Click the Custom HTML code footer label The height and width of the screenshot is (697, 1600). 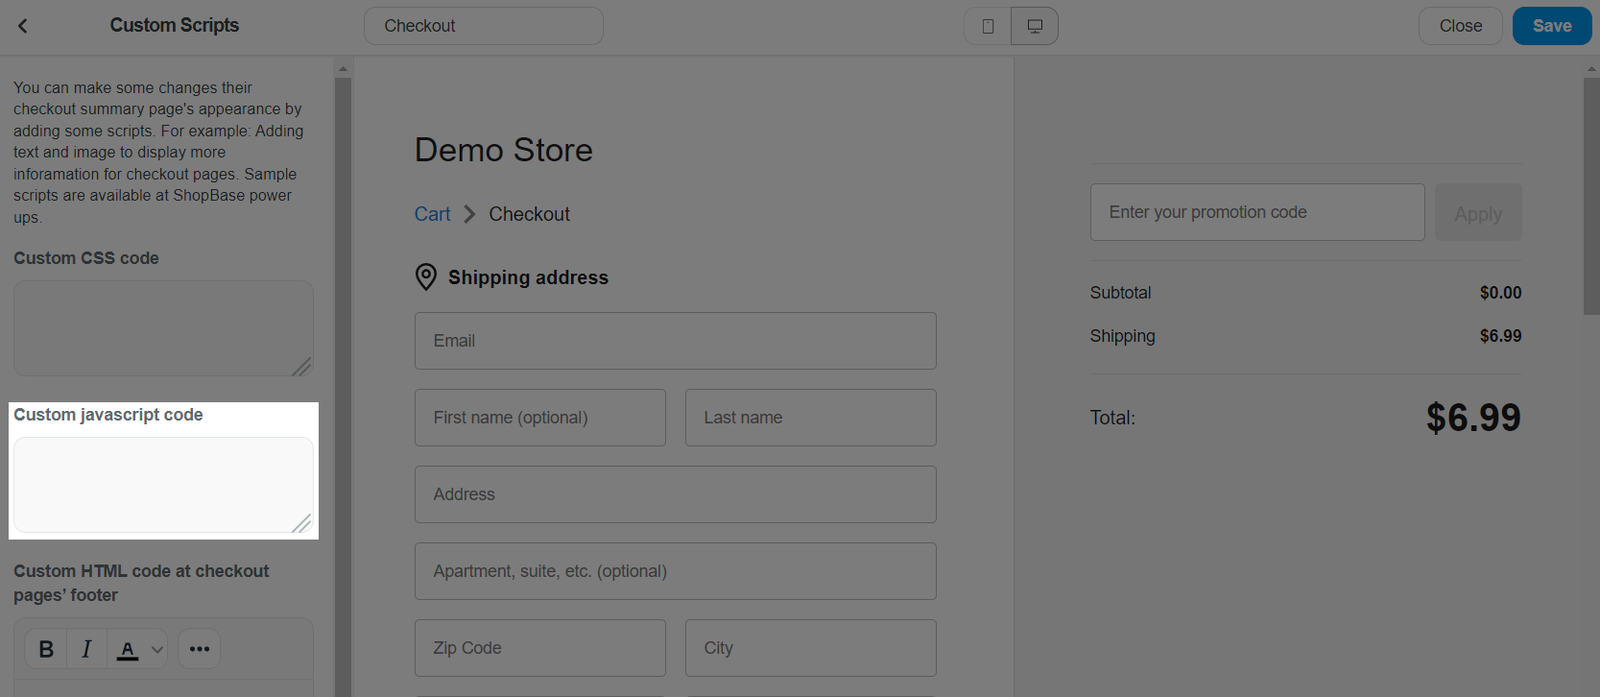141,583
